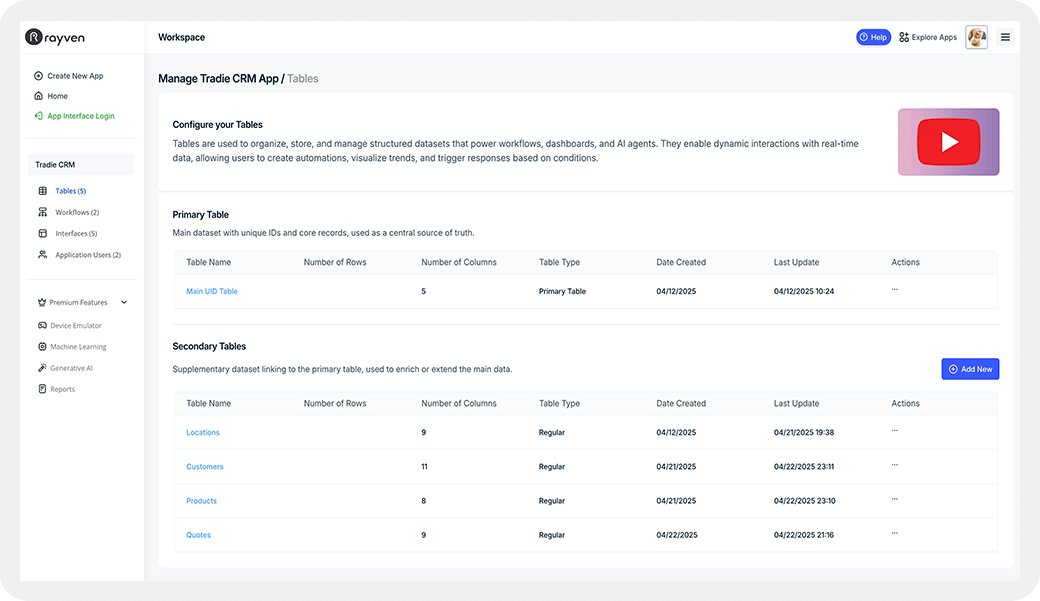The image size is (1040, 601).
Task: Open Explore Apps from the header
Action: point(927,37)
